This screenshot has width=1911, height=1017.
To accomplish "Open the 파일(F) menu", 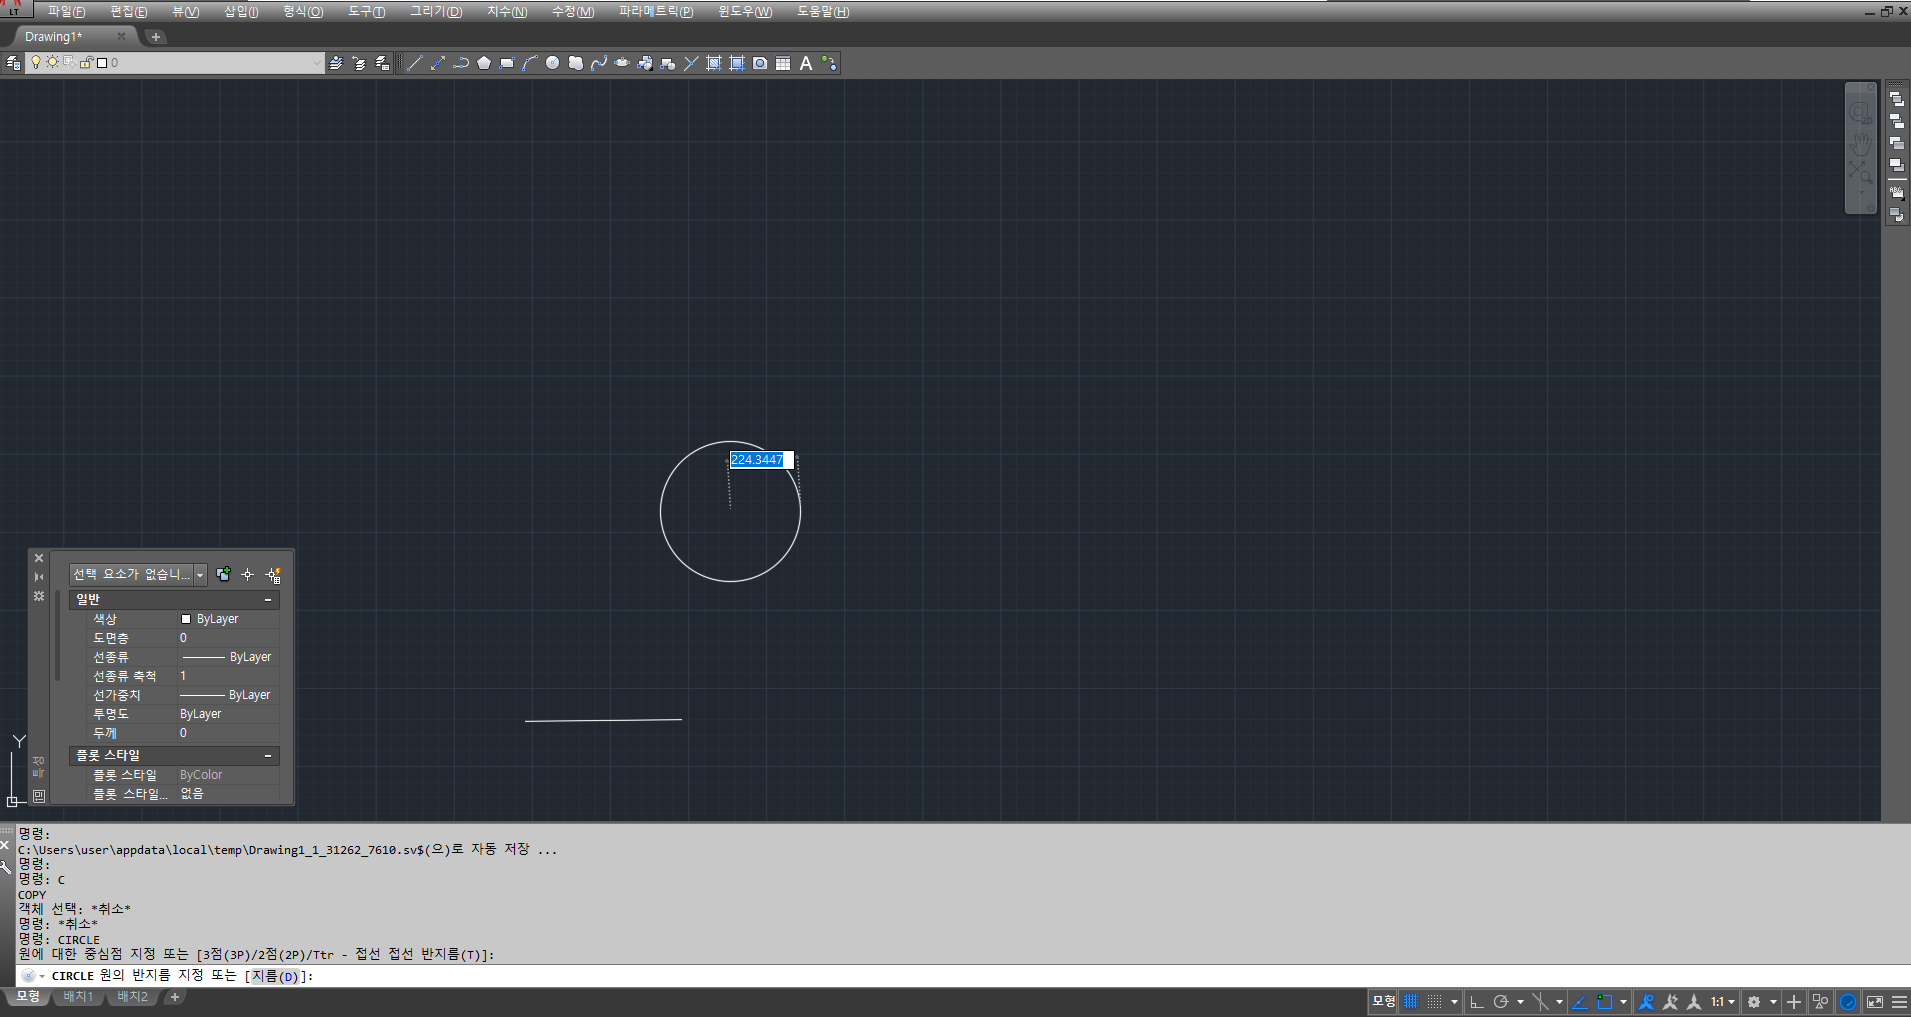I will coord(66,12).
